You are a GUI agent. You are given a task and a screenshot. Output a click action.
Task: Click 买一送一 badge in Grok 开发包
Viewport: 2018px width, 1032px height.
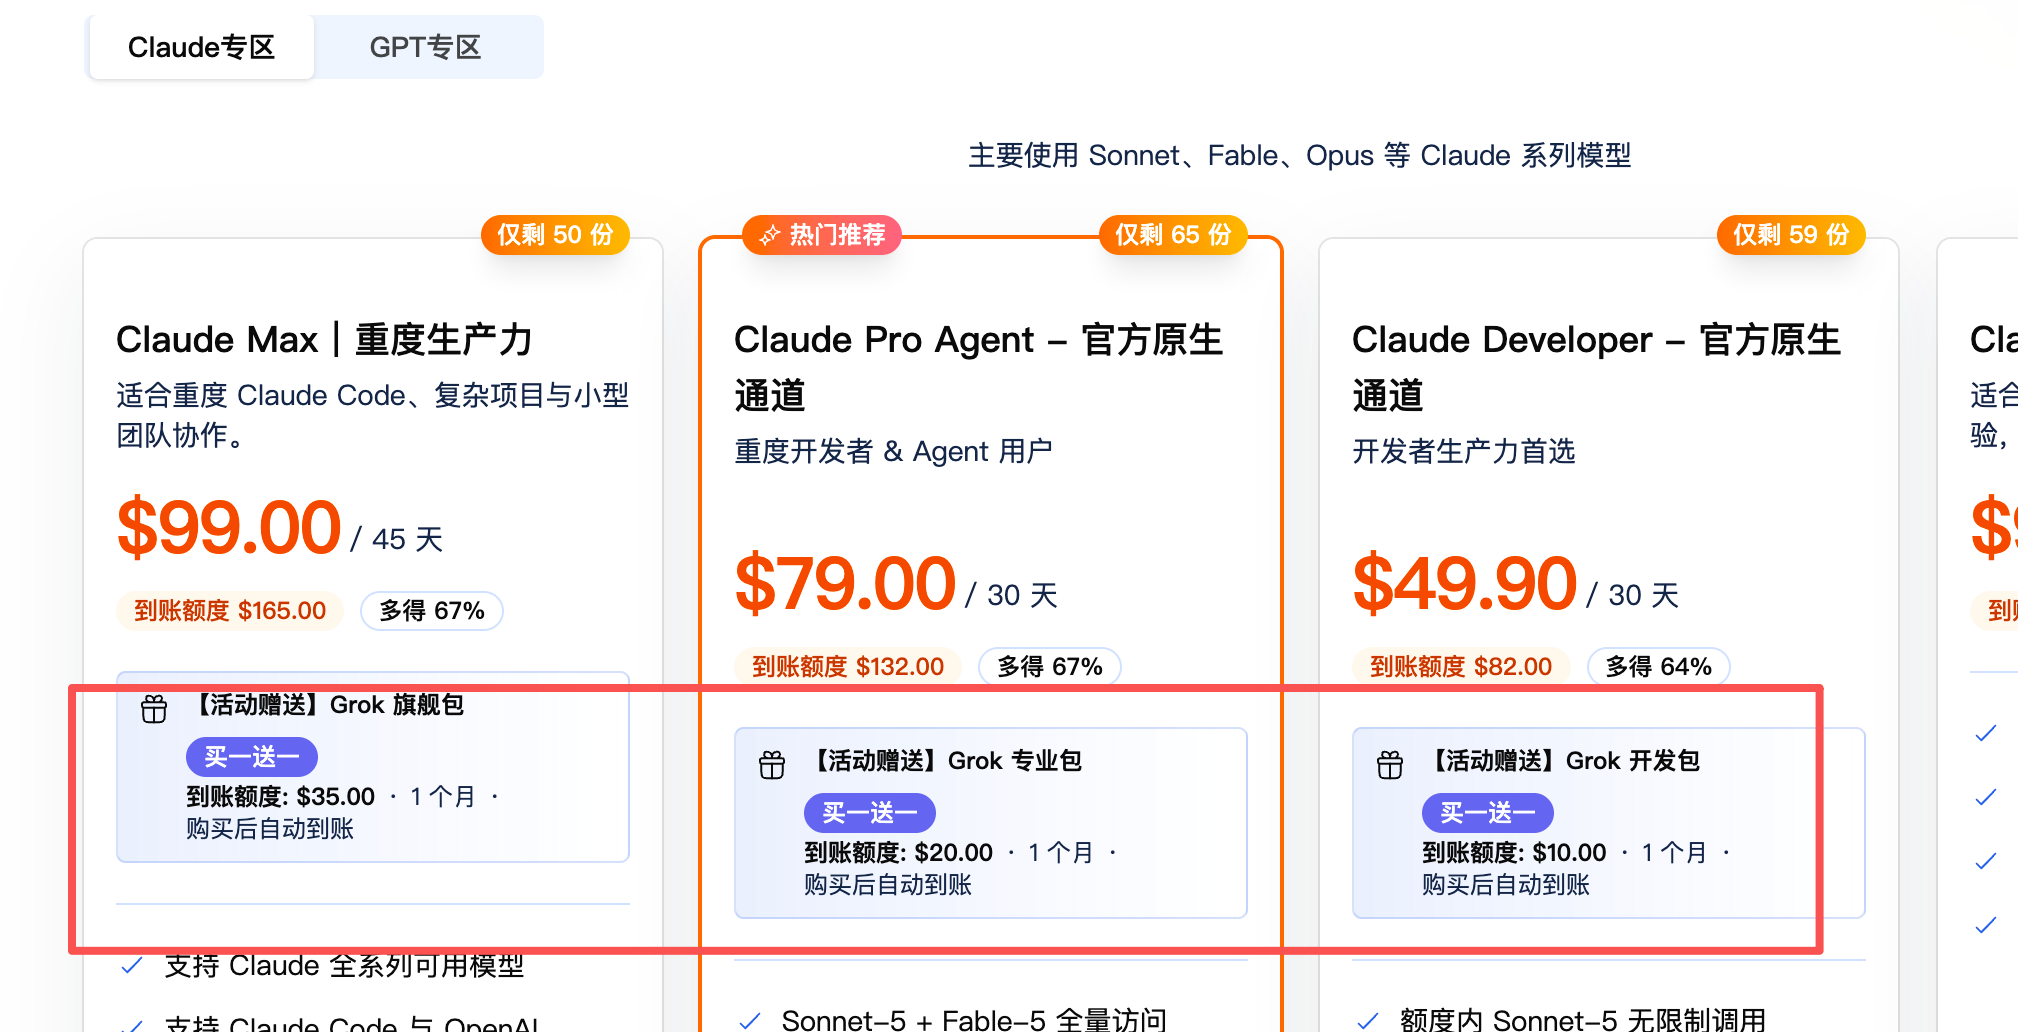click(x=1488, y=813)
